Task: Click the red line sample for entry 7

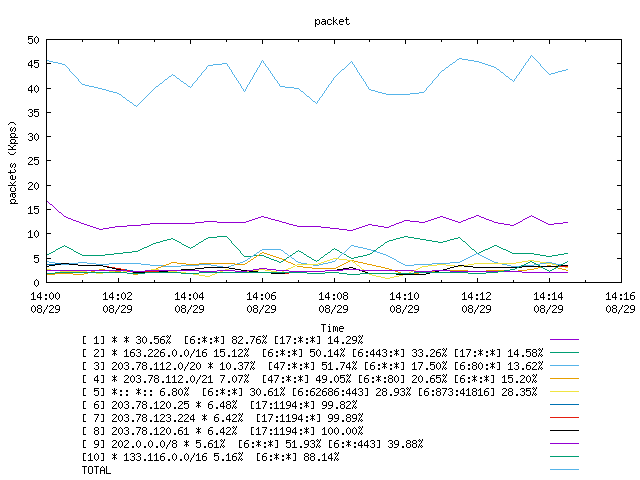Action: pos(564,418)
